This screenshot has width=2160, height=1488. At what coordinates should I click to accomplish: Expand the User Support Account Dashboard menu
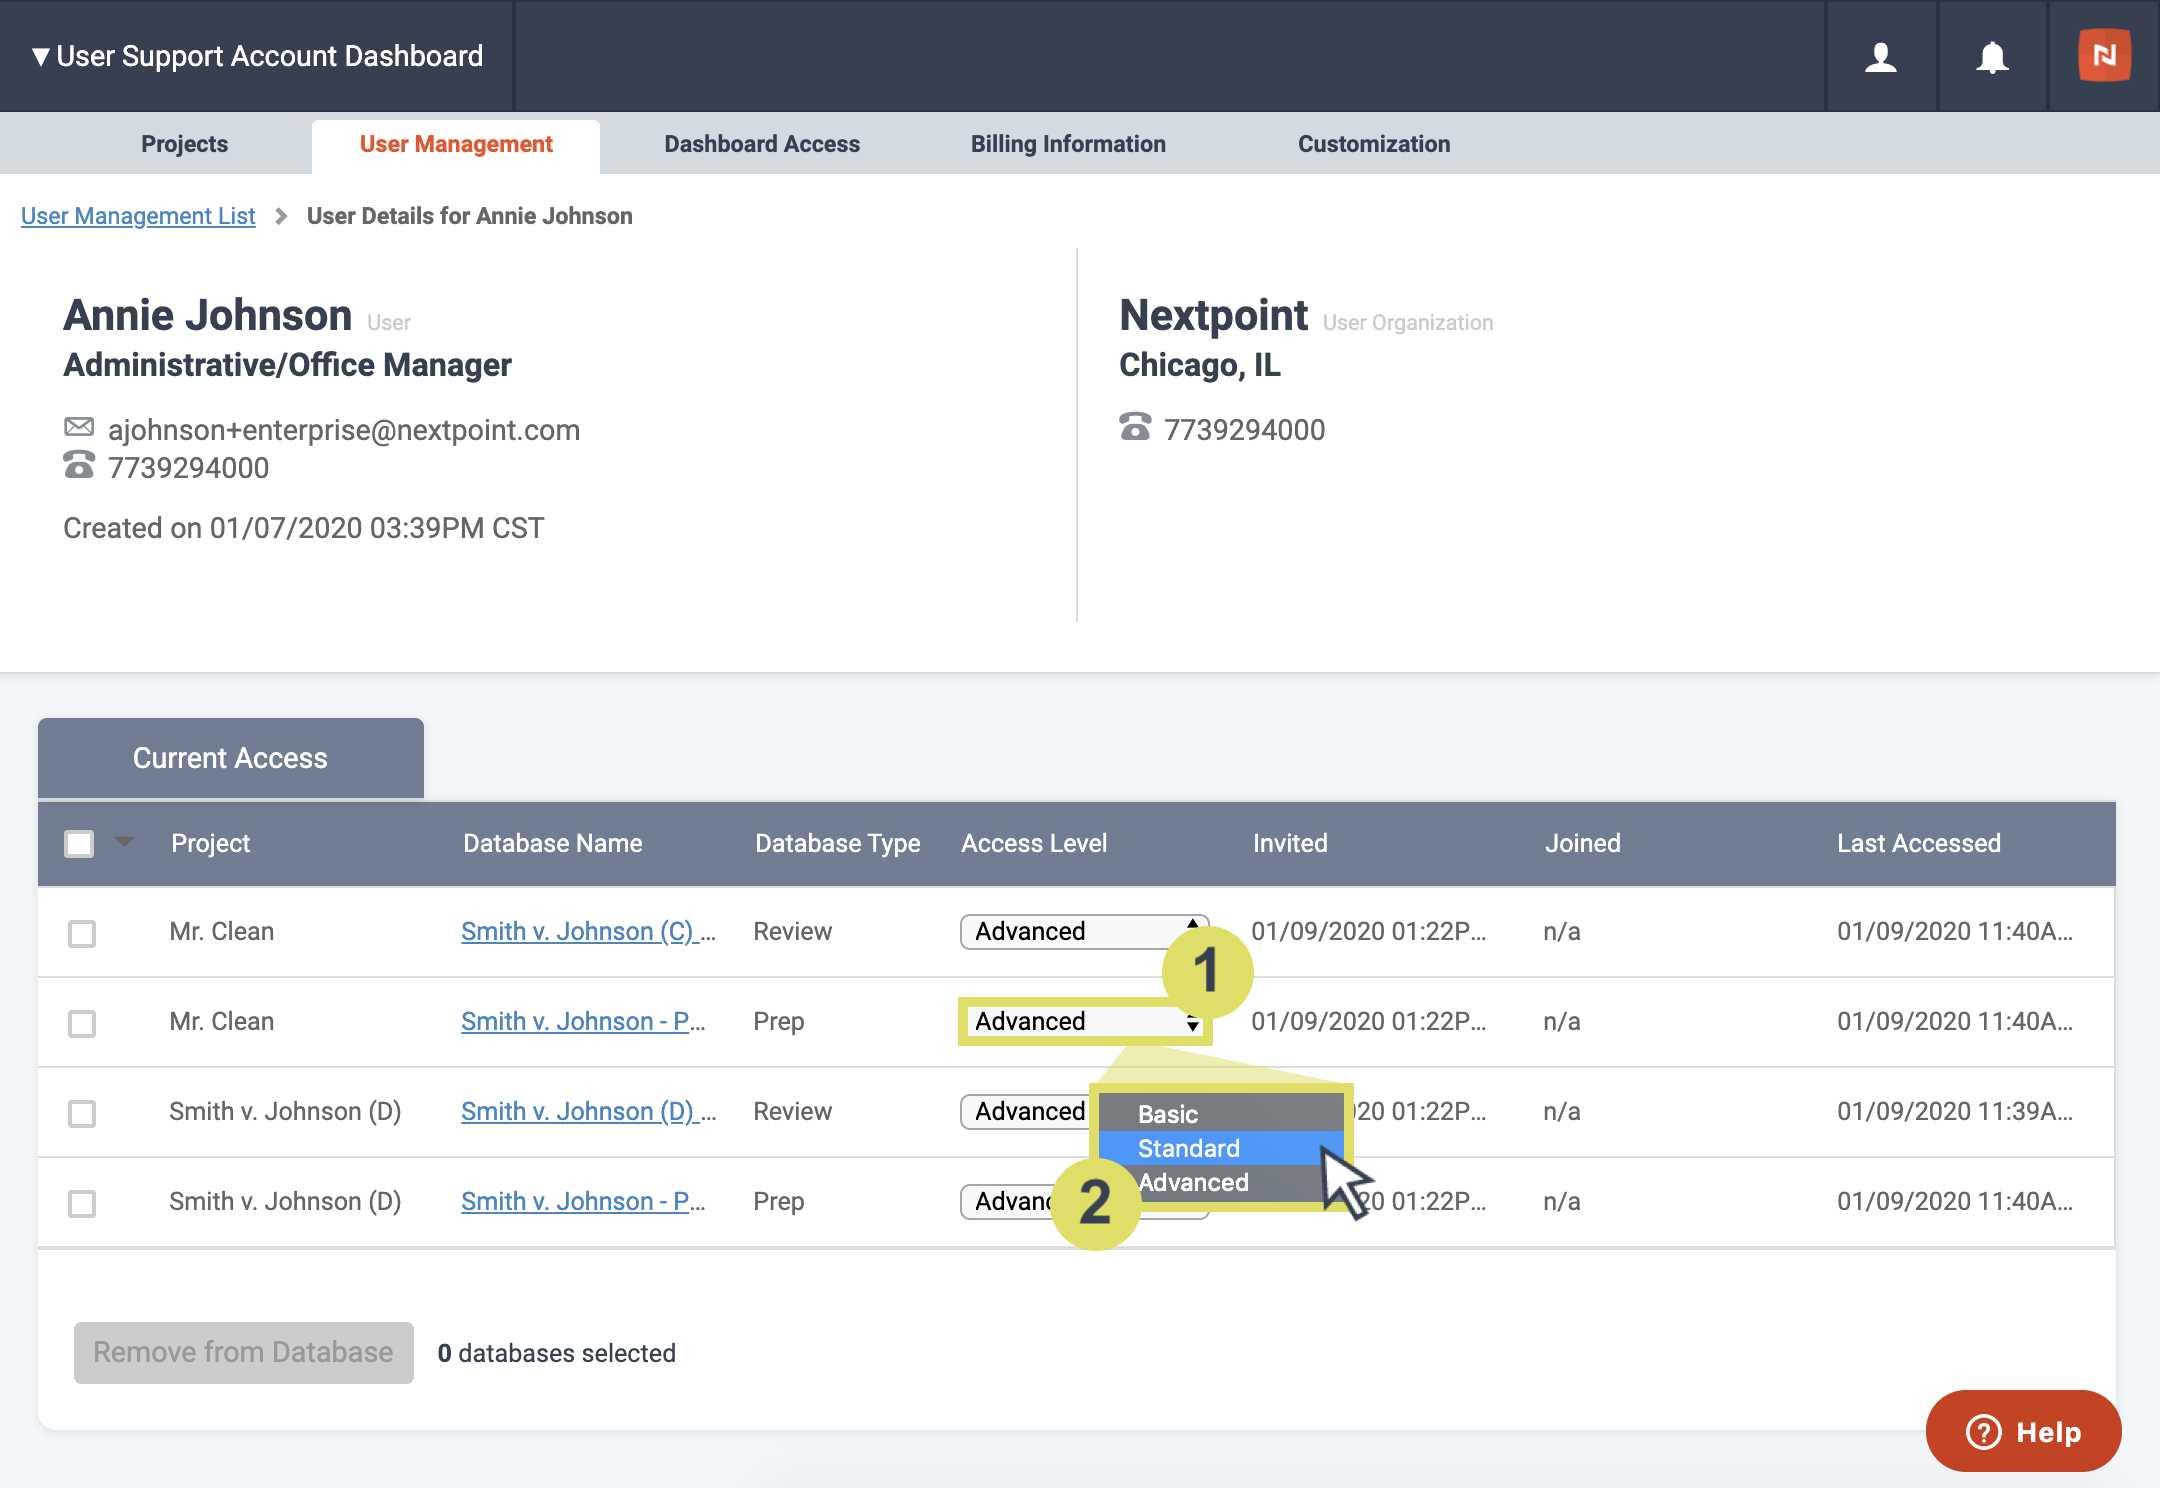pyautogui.click(x=257, y=56)
